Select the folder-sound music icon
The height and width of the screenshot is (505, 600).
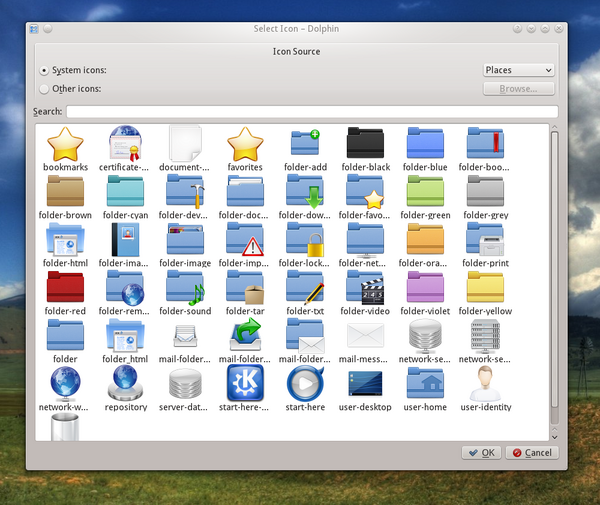point(185,288)
